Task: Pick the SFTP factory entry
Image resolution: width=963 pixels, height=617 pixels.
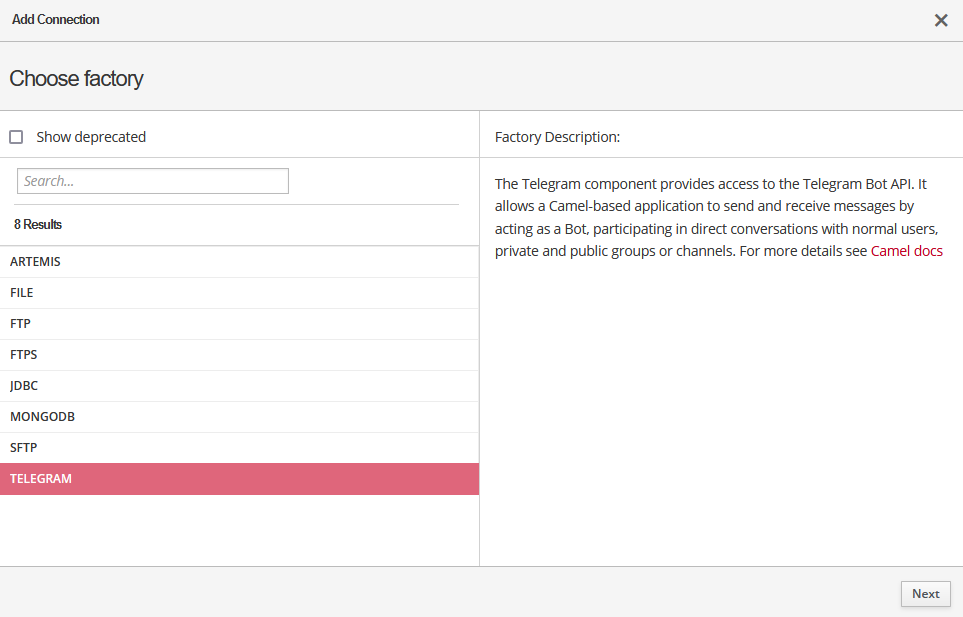Action: coord(239,448)
